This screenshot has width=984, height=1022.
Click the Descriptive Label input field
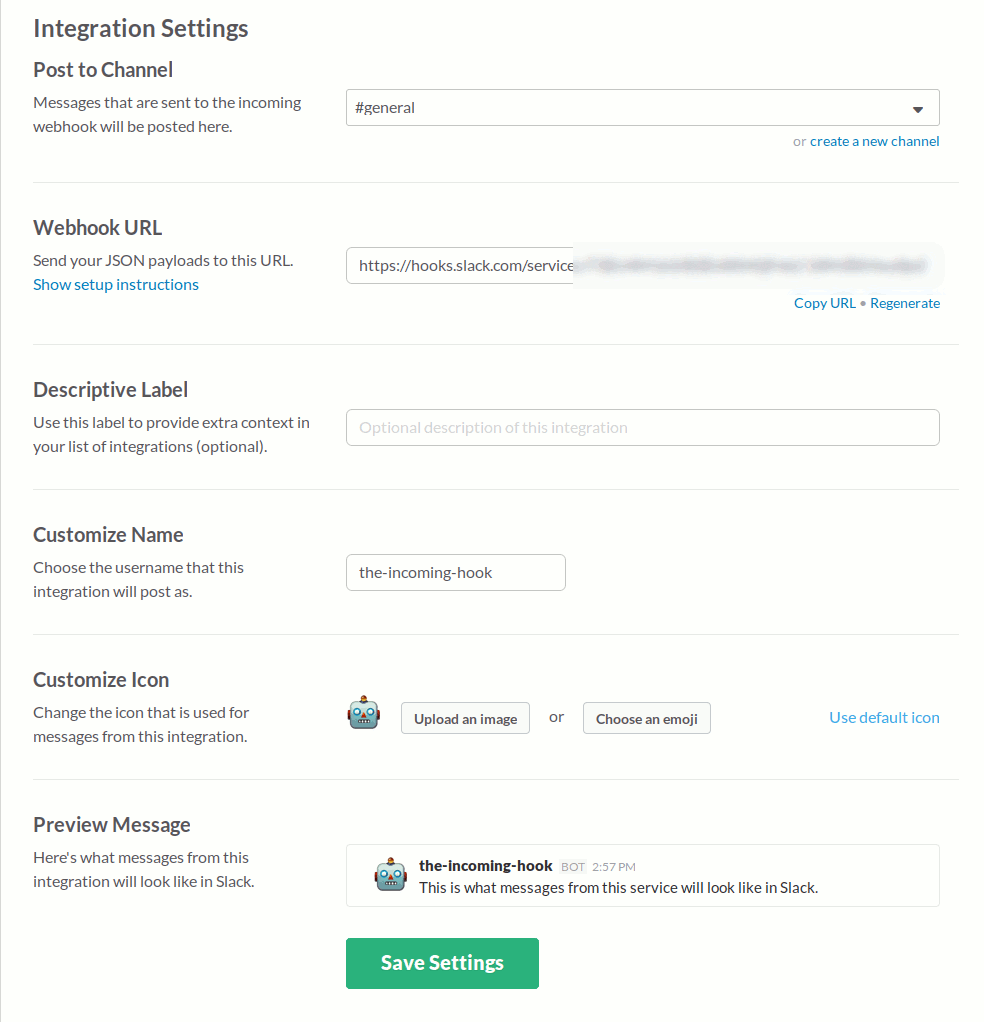(642, 427)
